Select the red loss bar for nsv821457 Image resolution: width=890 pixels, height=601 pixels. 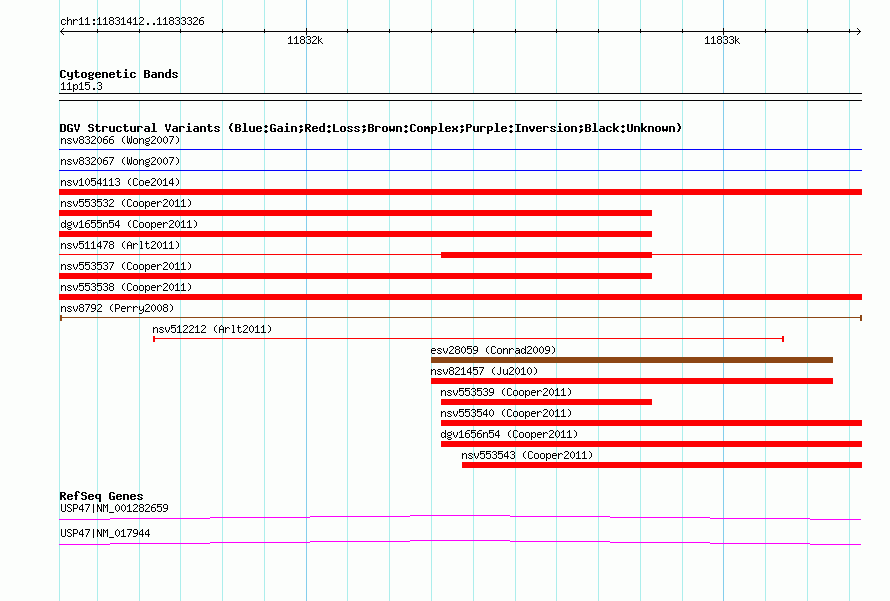tap(632, 381)
